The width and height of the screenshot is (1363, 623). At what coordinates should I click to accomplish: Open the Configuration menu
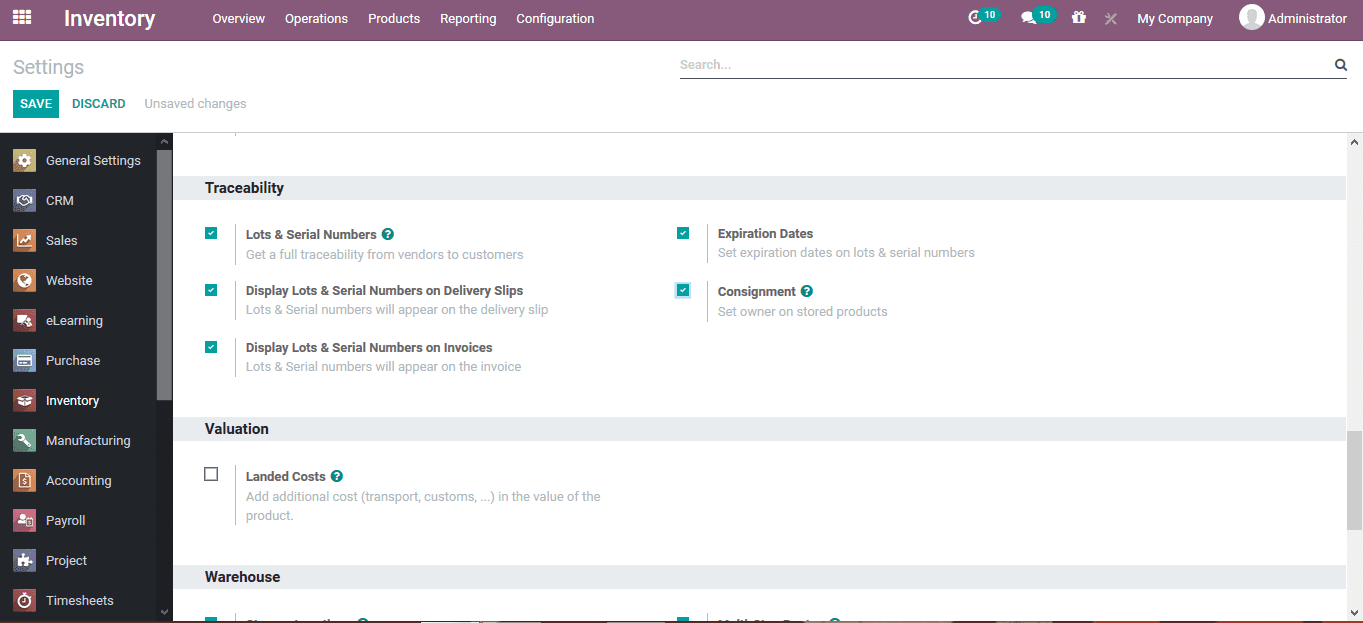pyautogui.click(x=555, y=18)
